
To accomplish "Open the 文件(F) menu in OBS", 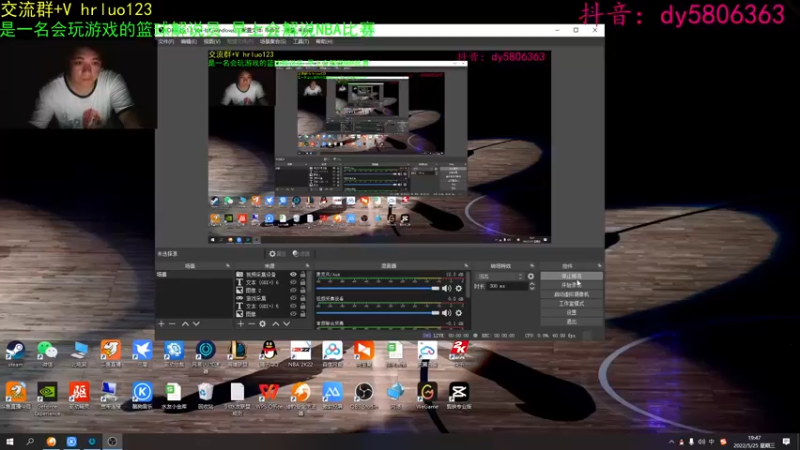I will 166,41.
